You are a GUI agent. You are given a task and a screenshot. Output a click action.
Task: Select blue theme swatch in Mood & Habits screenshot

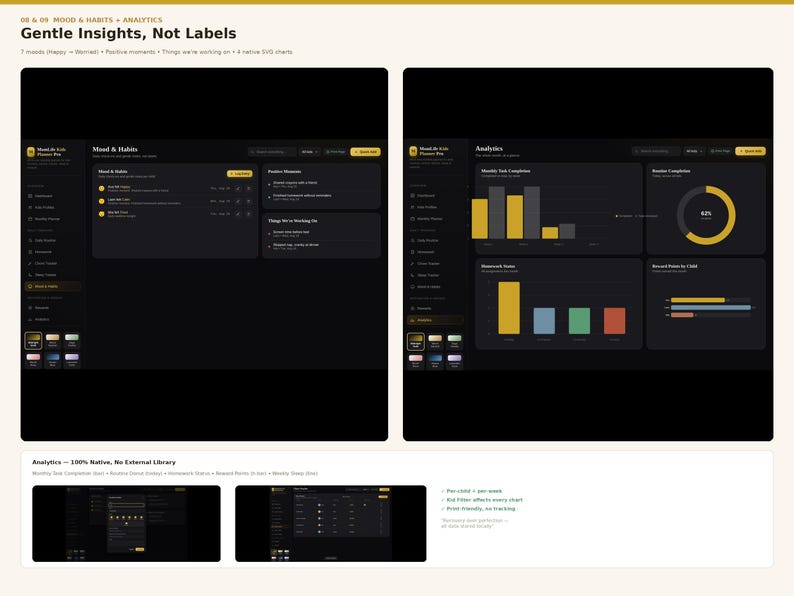[x=53, y=360]
